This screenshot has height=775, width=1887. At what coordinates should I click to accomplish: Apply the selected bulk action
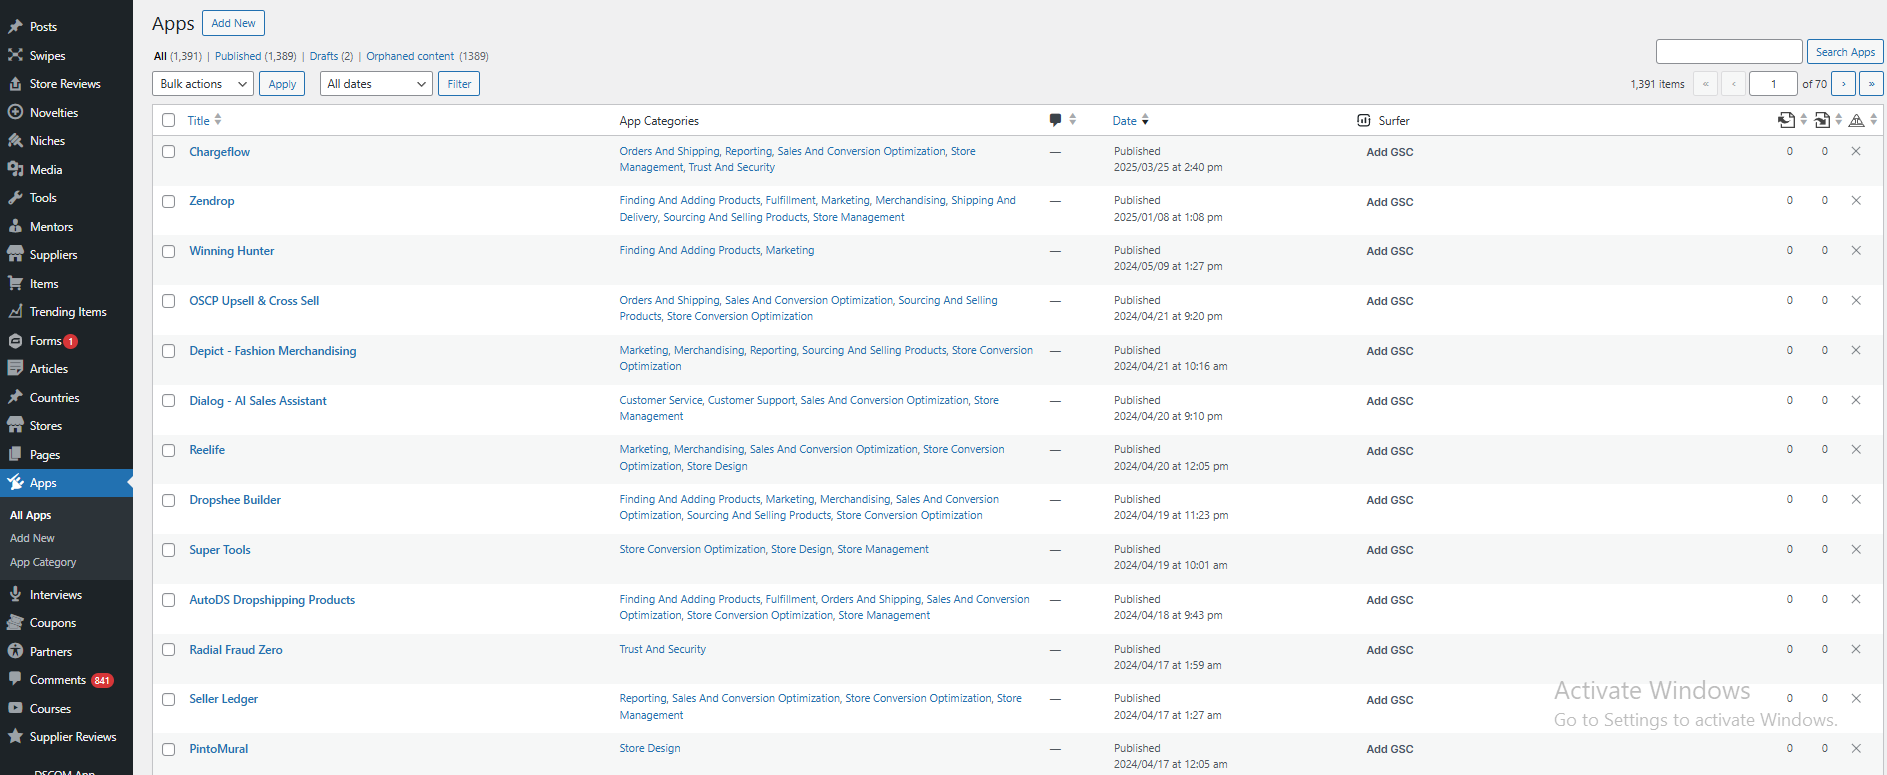(x=282, y=84)
